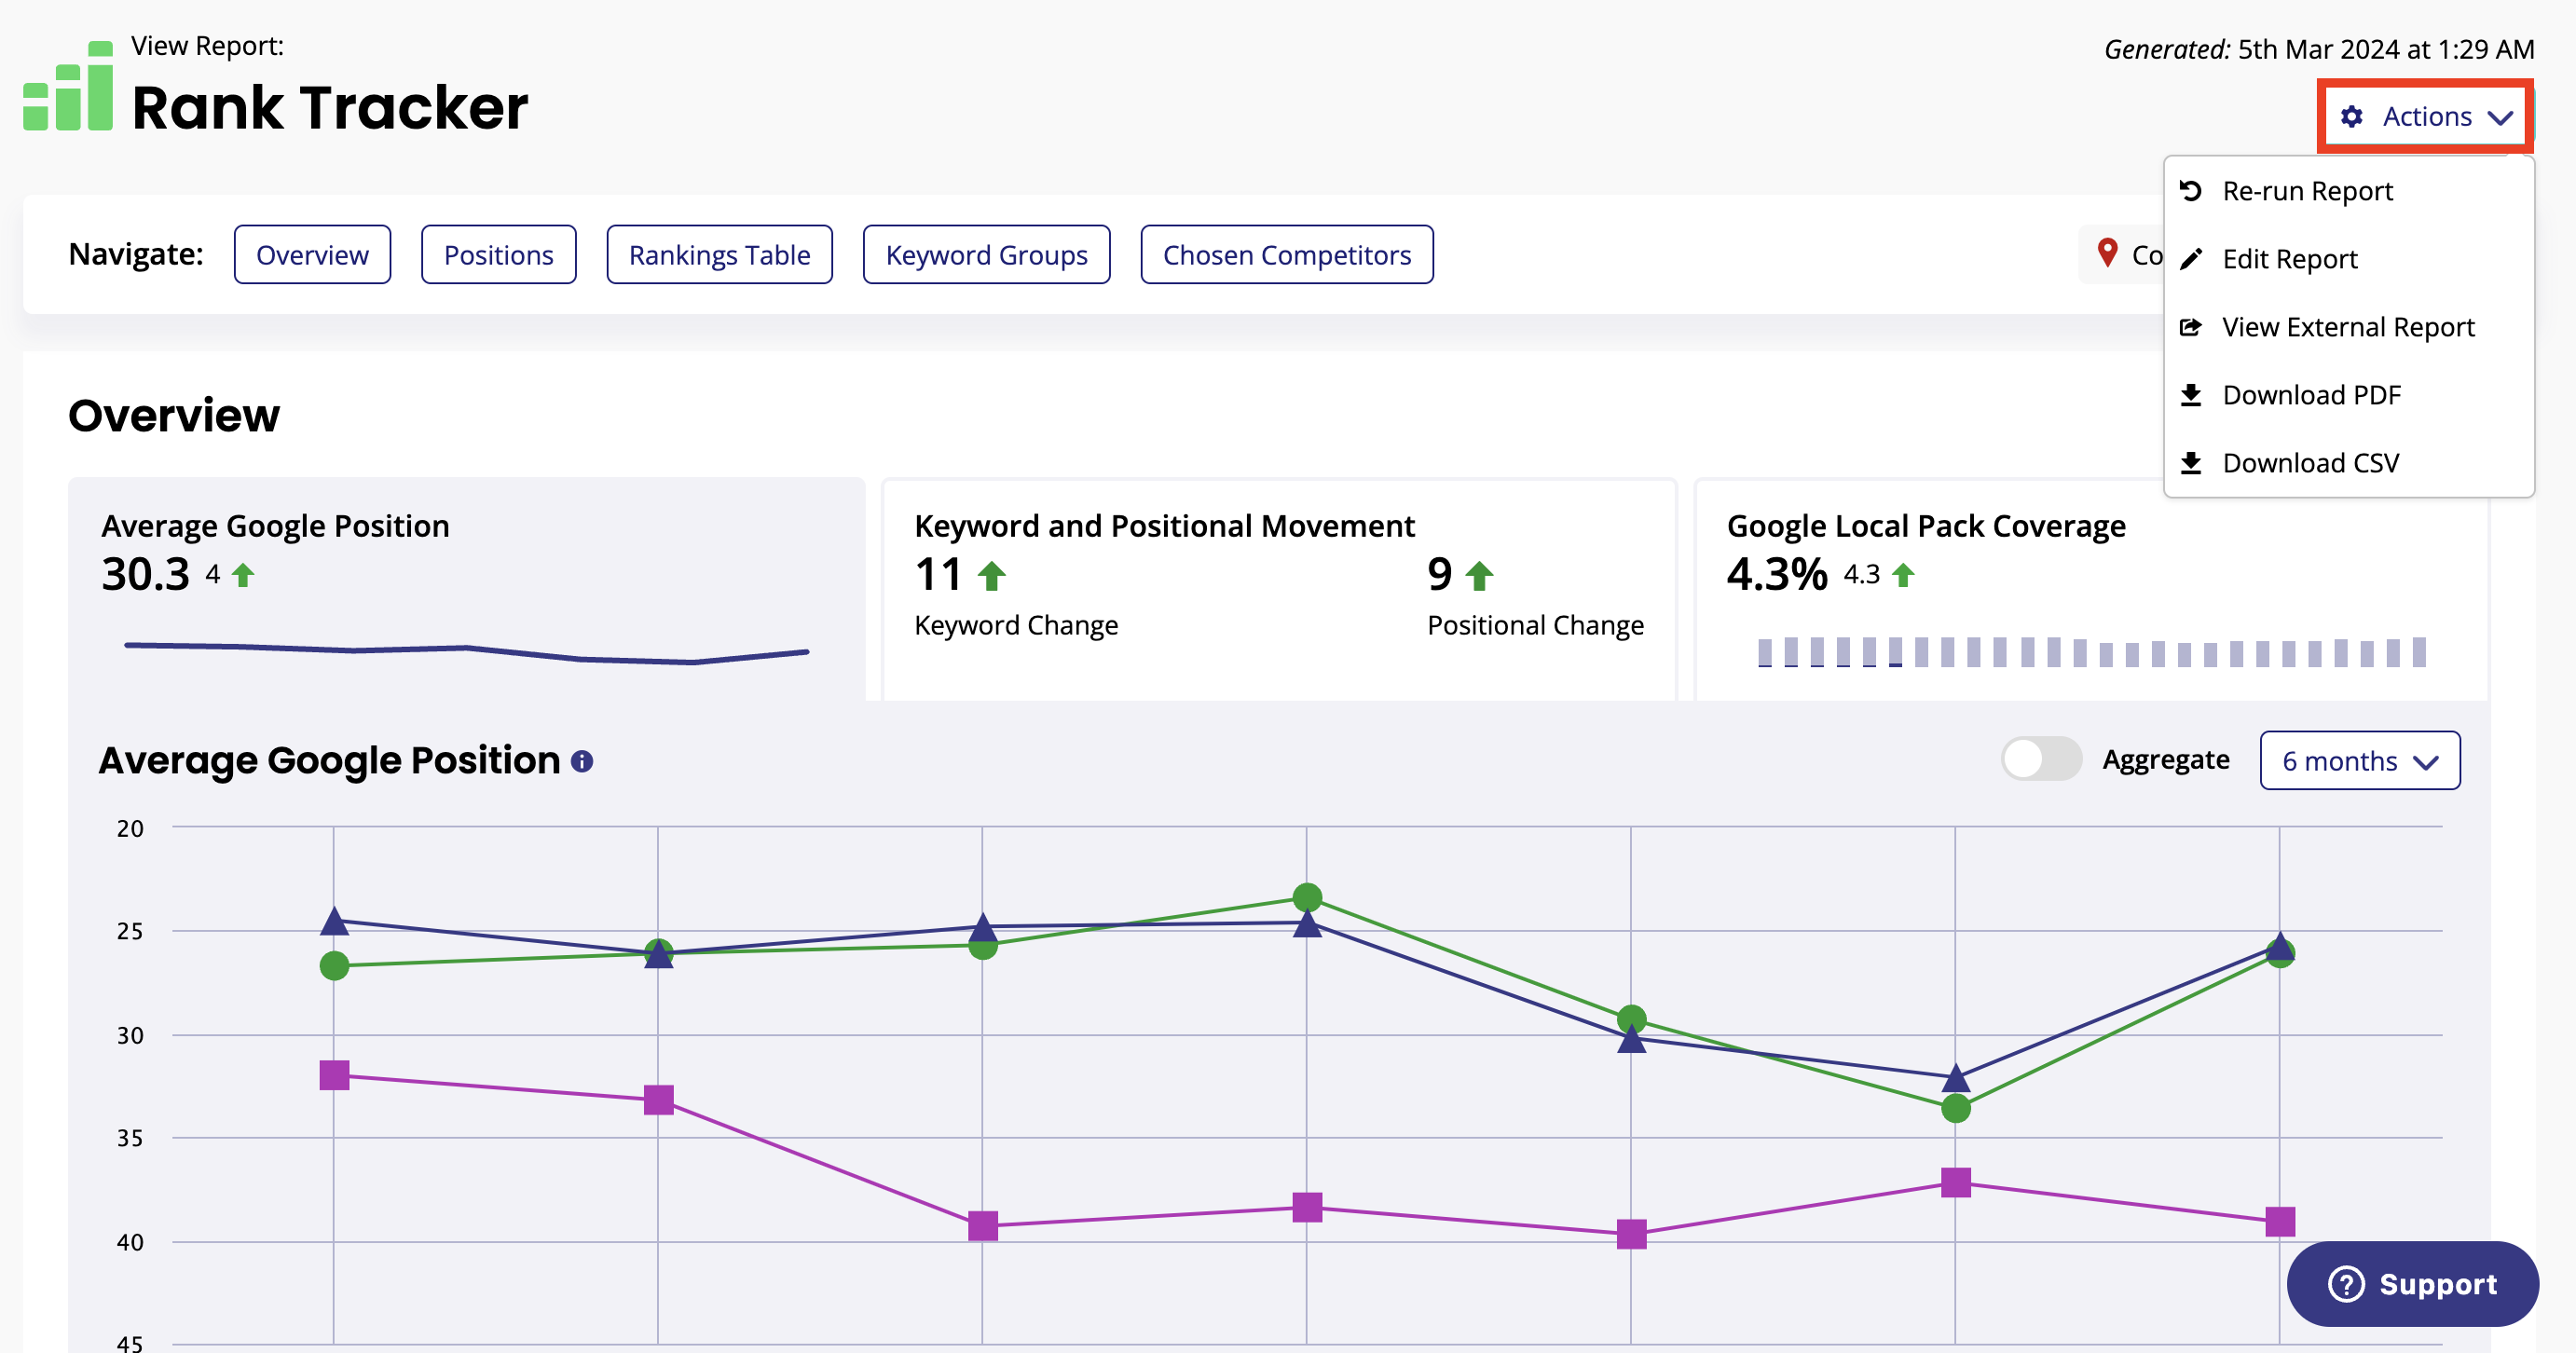Click the Download CSV arrow icon
The height and width of the screenshot is (1353, 2576).
click(x=2191, y=463)
